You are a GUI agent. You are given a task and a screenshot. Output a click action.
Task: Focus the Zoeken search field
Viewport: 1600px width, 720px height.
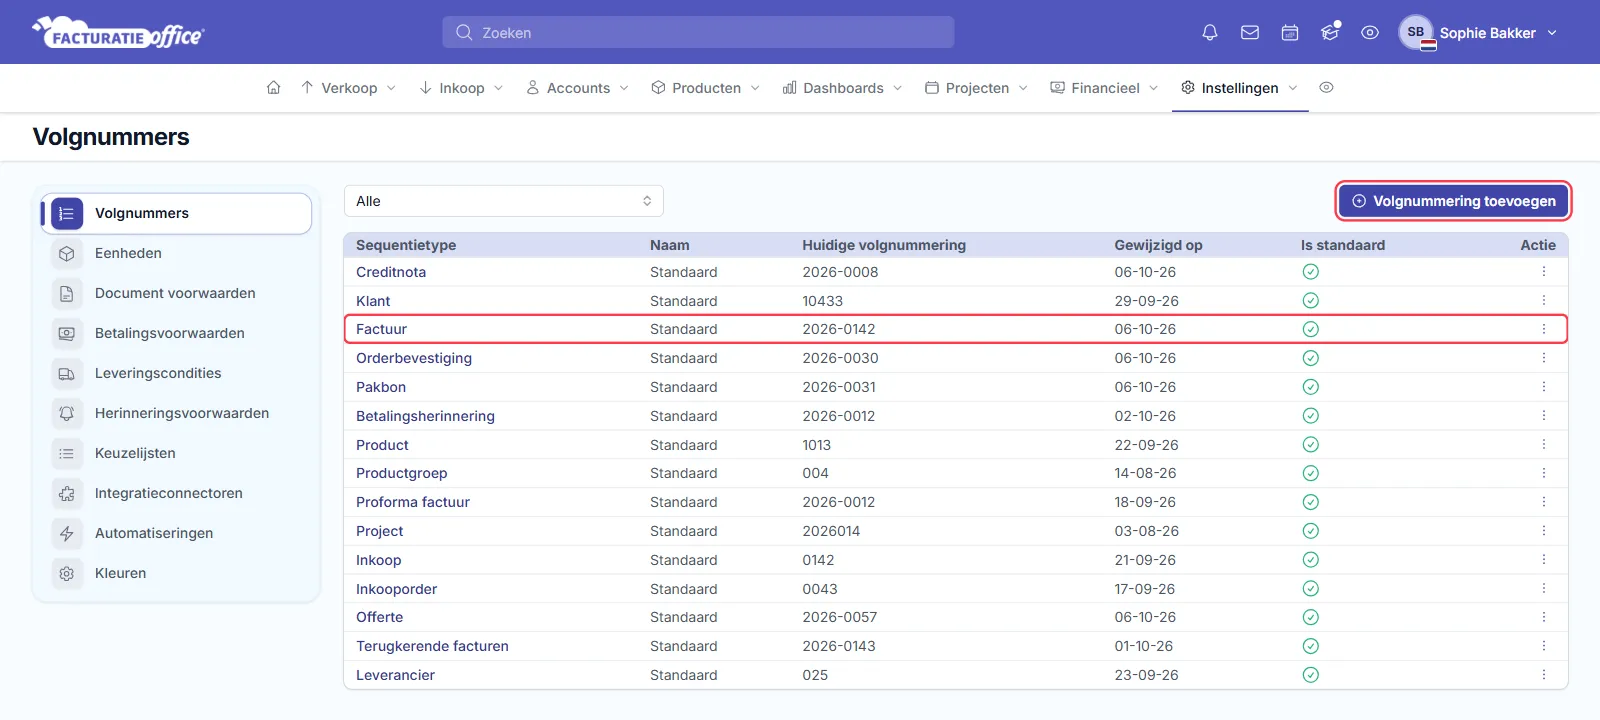698,32
